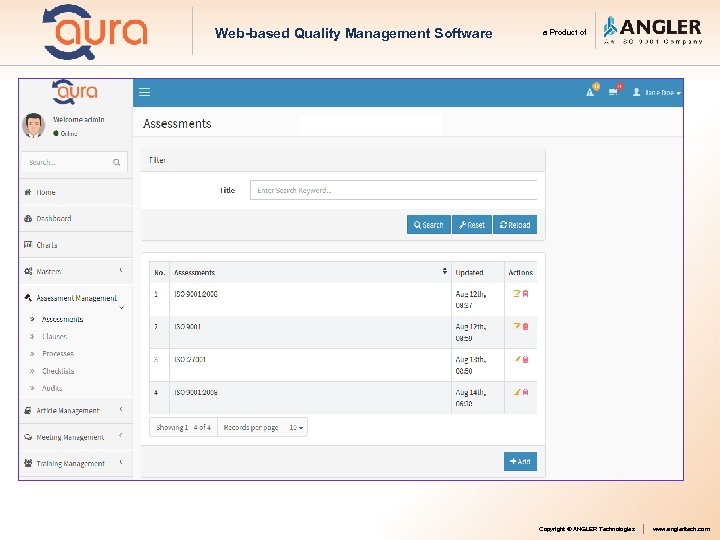Click the Reset button
Viewport: 720px width, 540px height.
pyautogui.click(x=472, y=225)
